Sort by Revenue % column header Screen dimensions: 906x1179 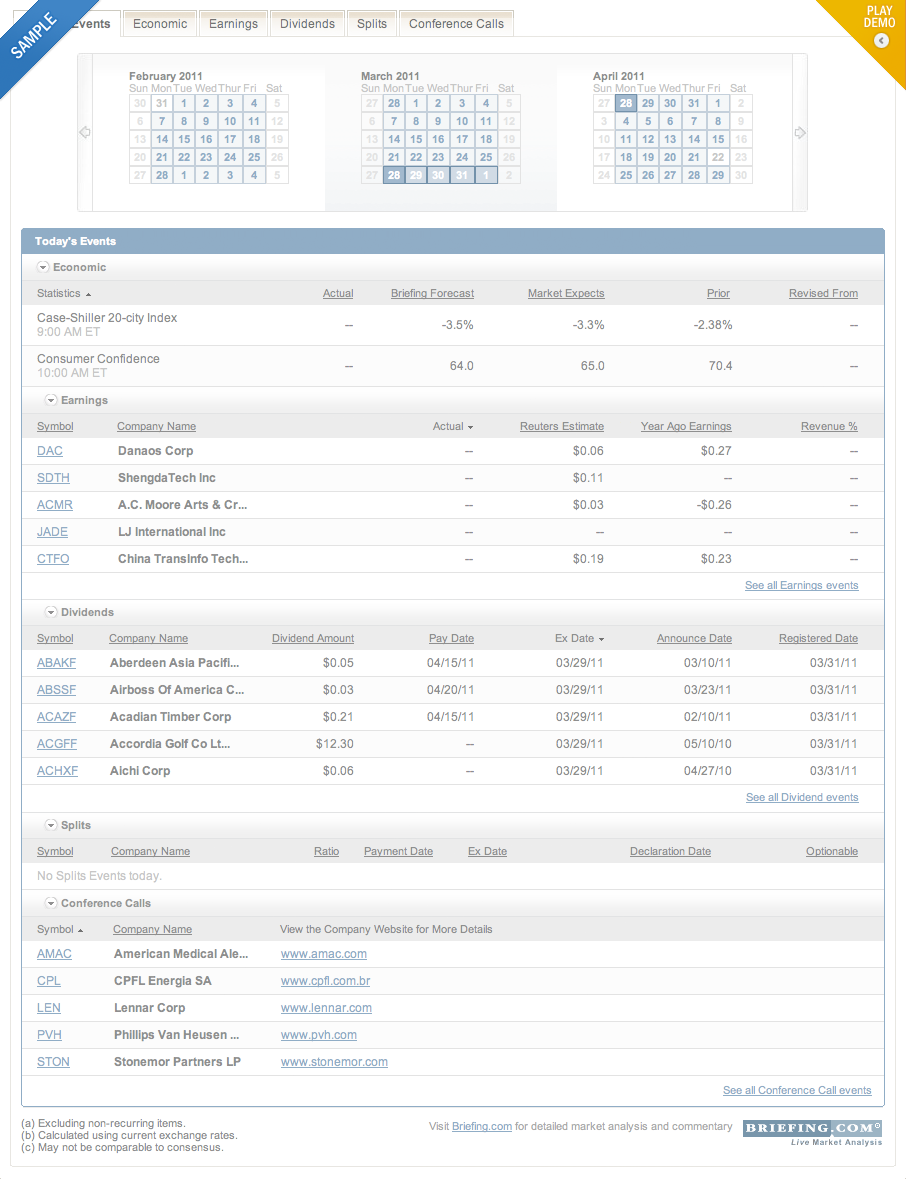tap(829, 426)
